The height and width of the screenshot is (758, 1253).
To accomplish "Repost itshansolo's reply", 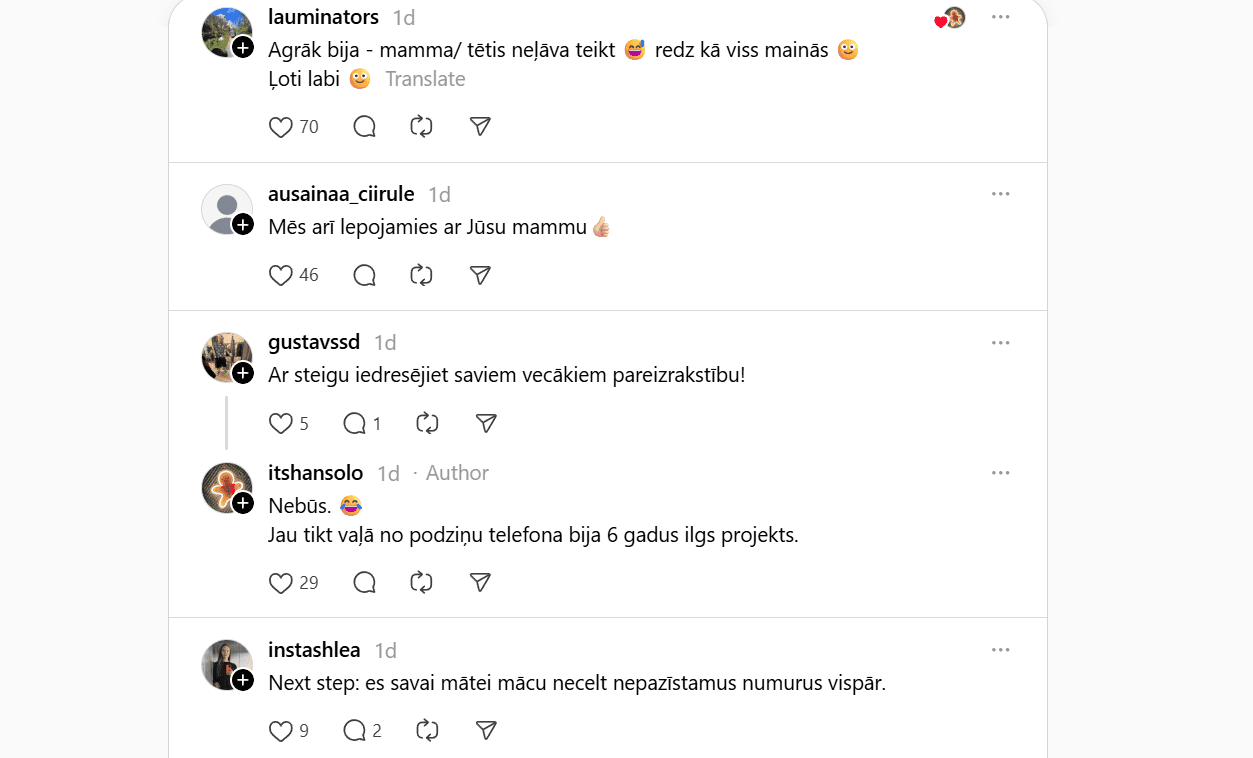I will 421,582.
